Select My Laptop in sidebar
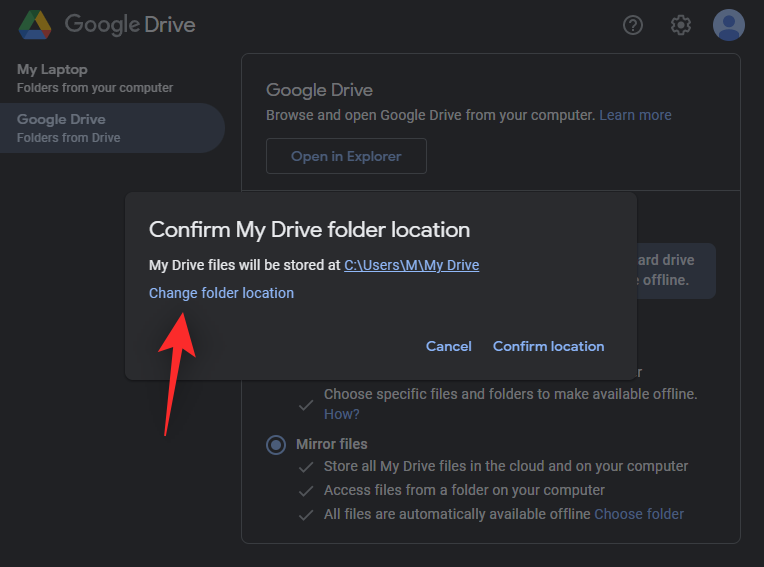The image size is (764, 567). coord(95,78)
